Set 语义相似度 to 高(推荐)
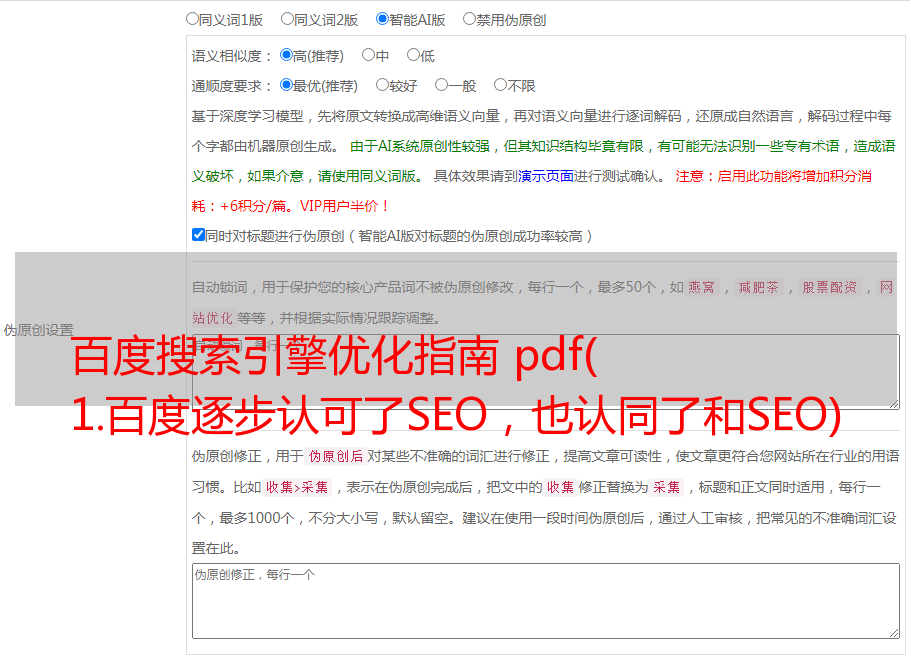 (286, 55)
